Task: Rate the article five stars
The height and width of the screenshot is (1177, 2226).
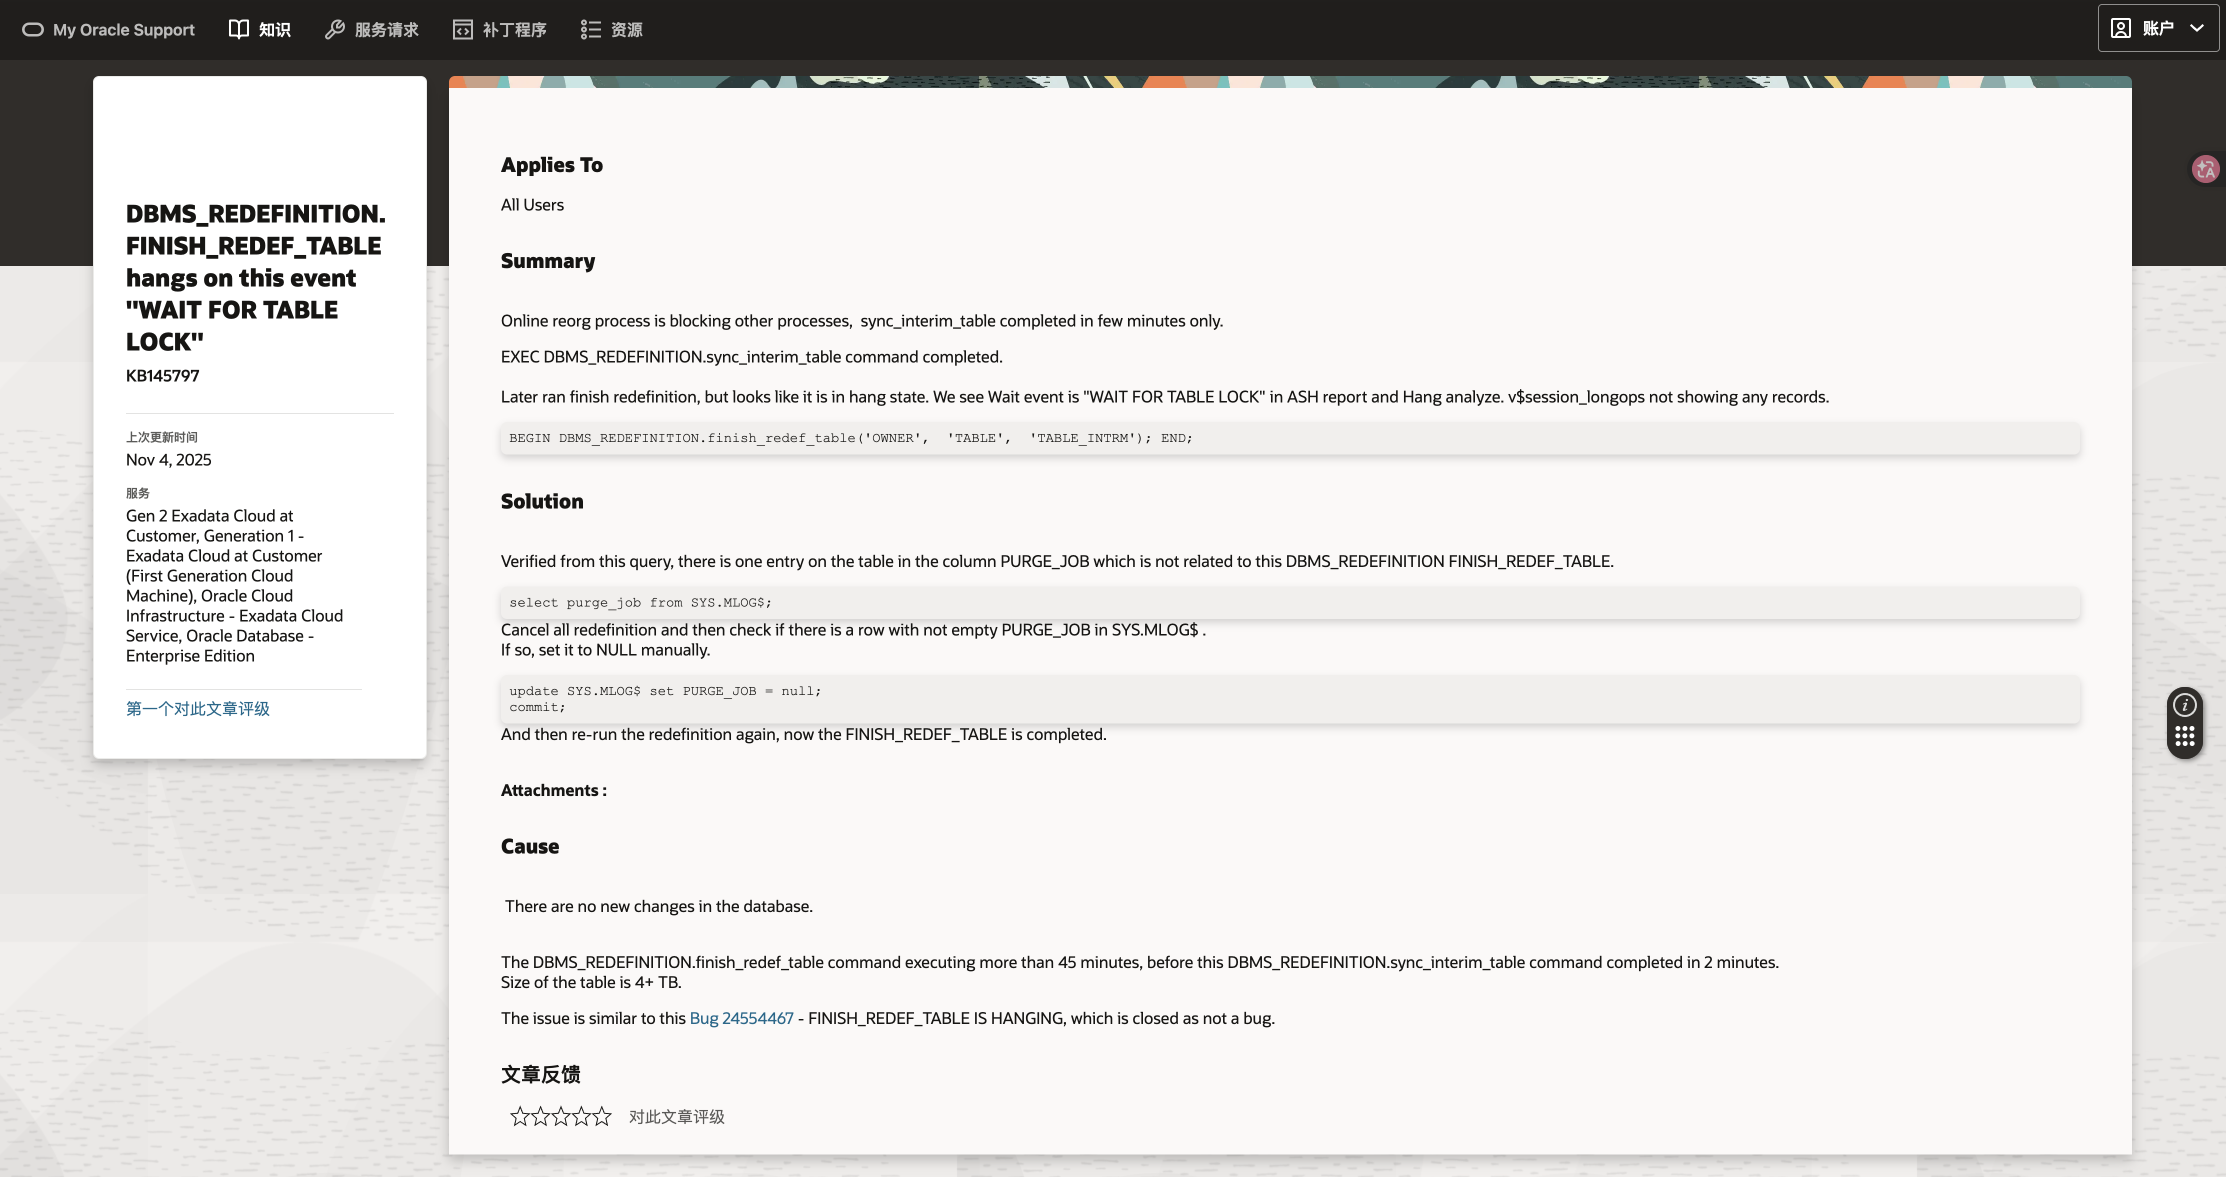Action: 602,1116
